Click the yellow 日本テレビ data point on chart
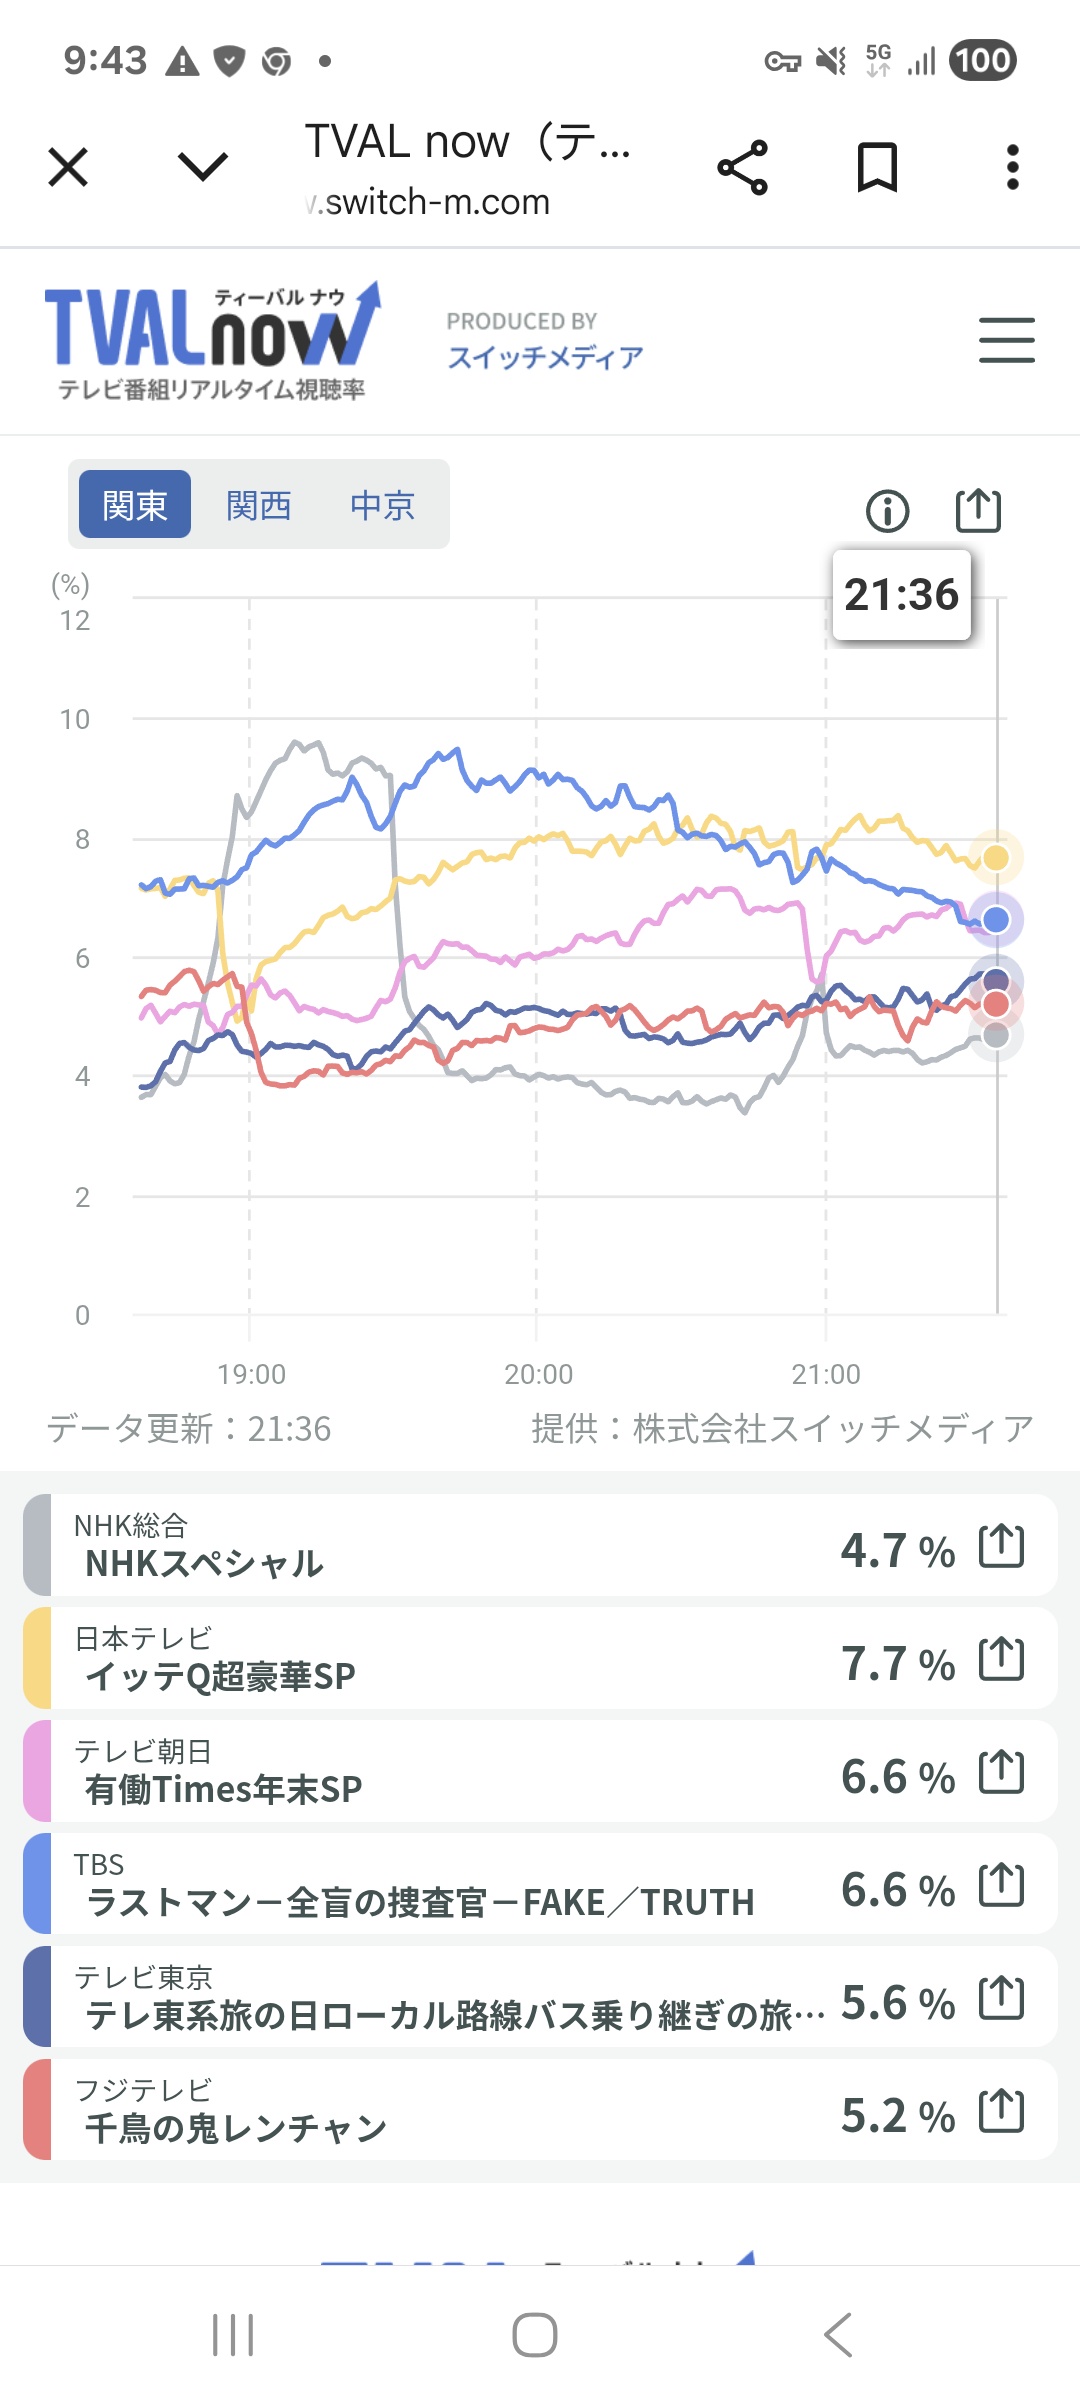 pyautogui.click(x=996, y=857)
